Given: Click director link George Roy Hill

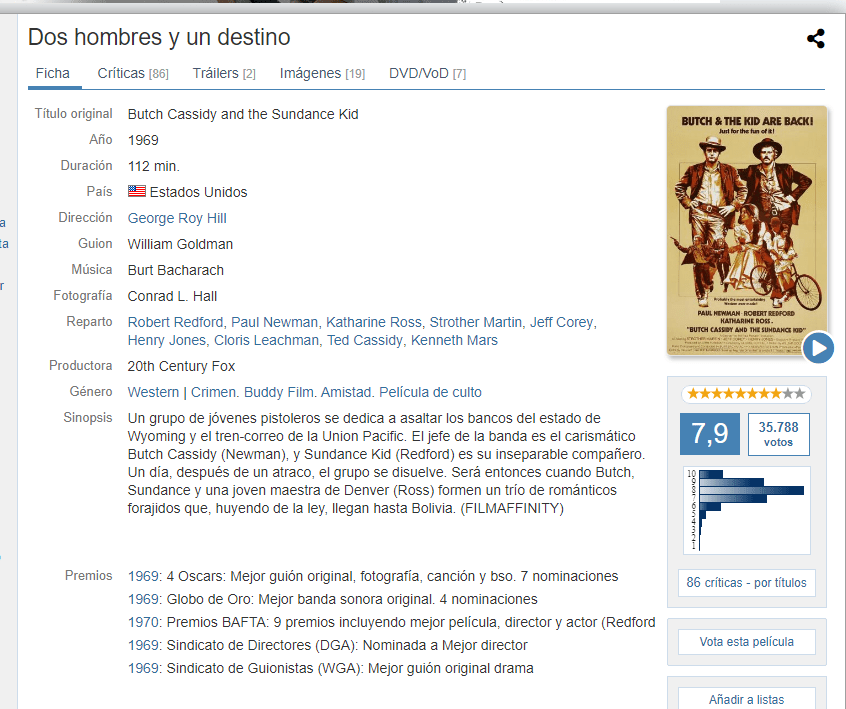Looking at the screenshot, I should click(x=177, y=218).
